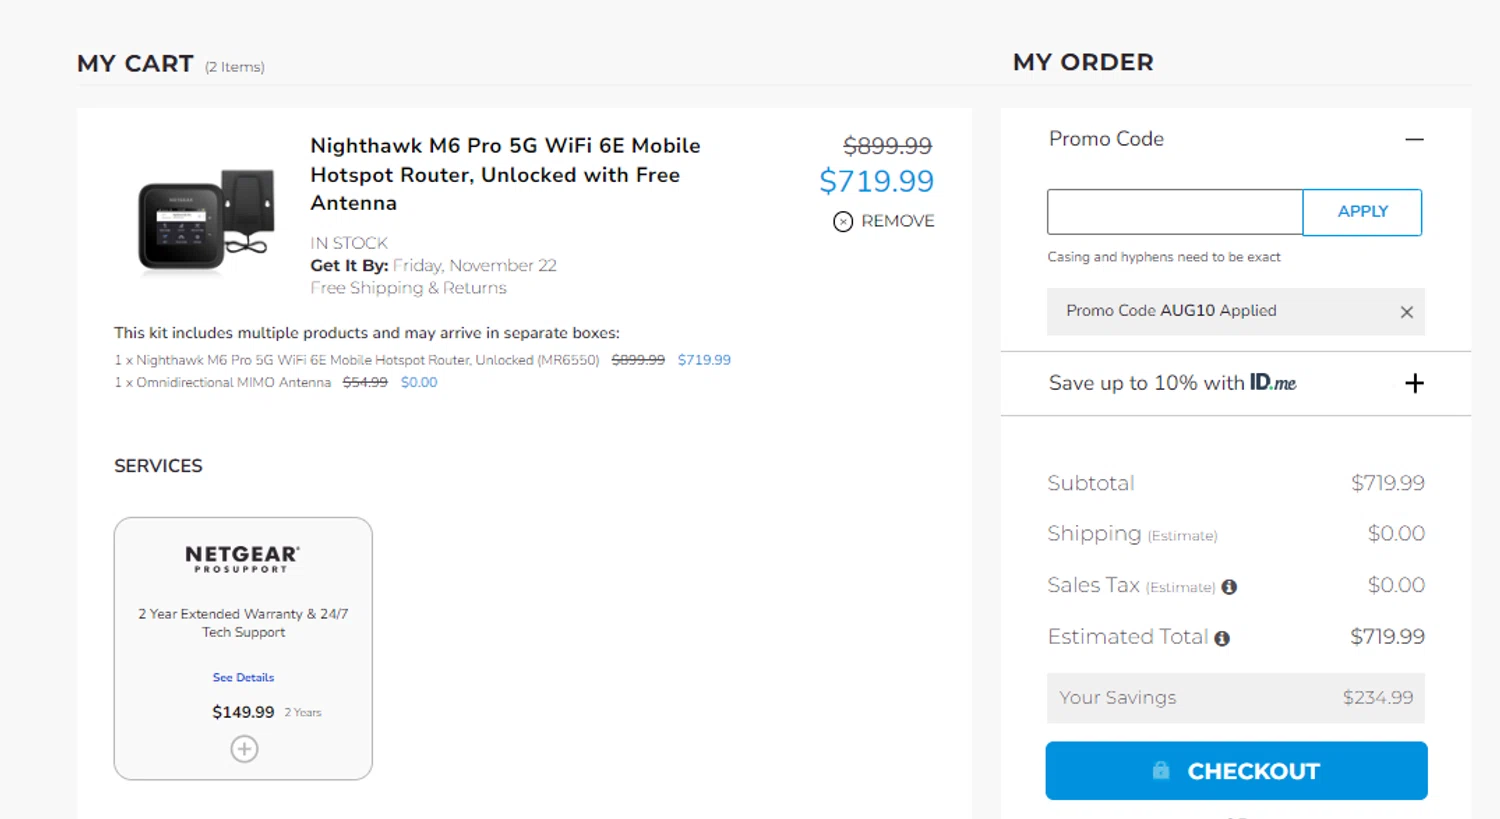Click the circled X remove icon
The width and height of the screenshot is (1500, 819).
[843, 221]
